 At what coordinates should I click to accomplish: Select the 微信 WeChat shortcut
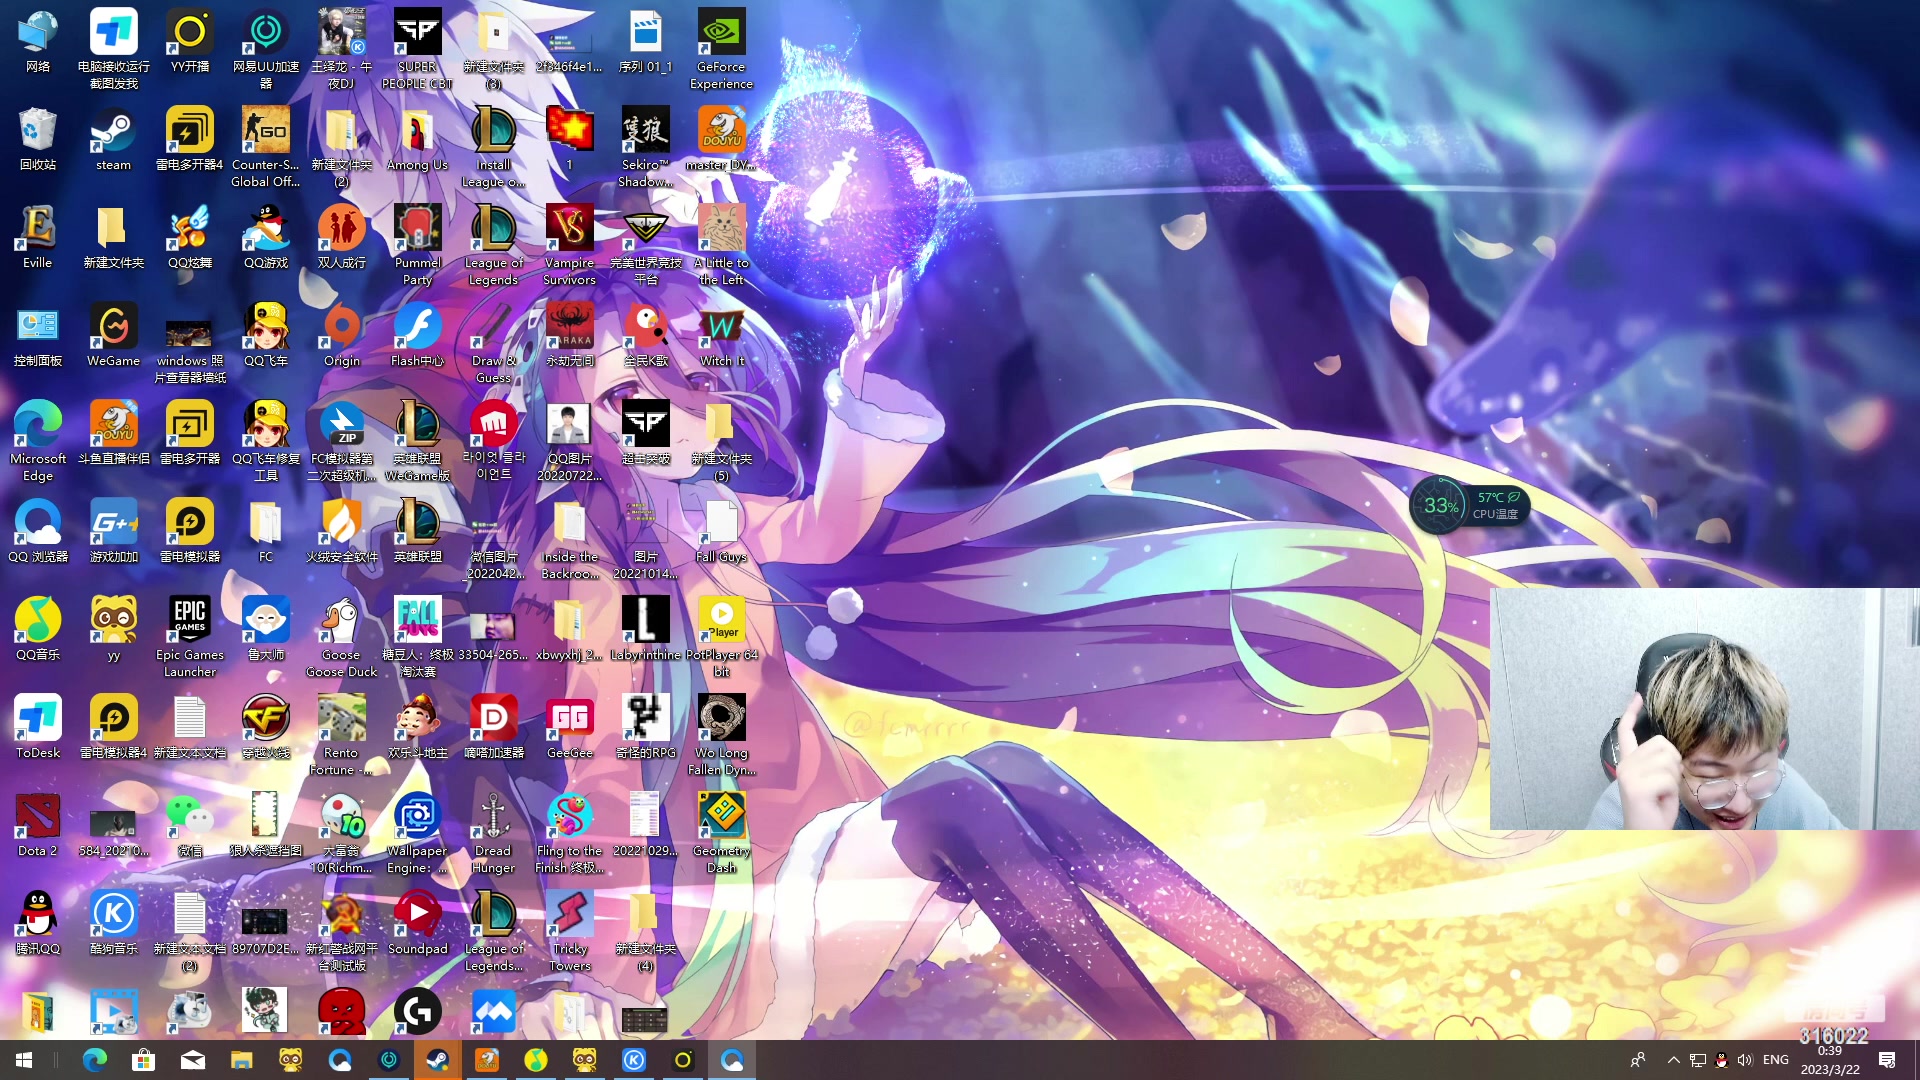189,826
